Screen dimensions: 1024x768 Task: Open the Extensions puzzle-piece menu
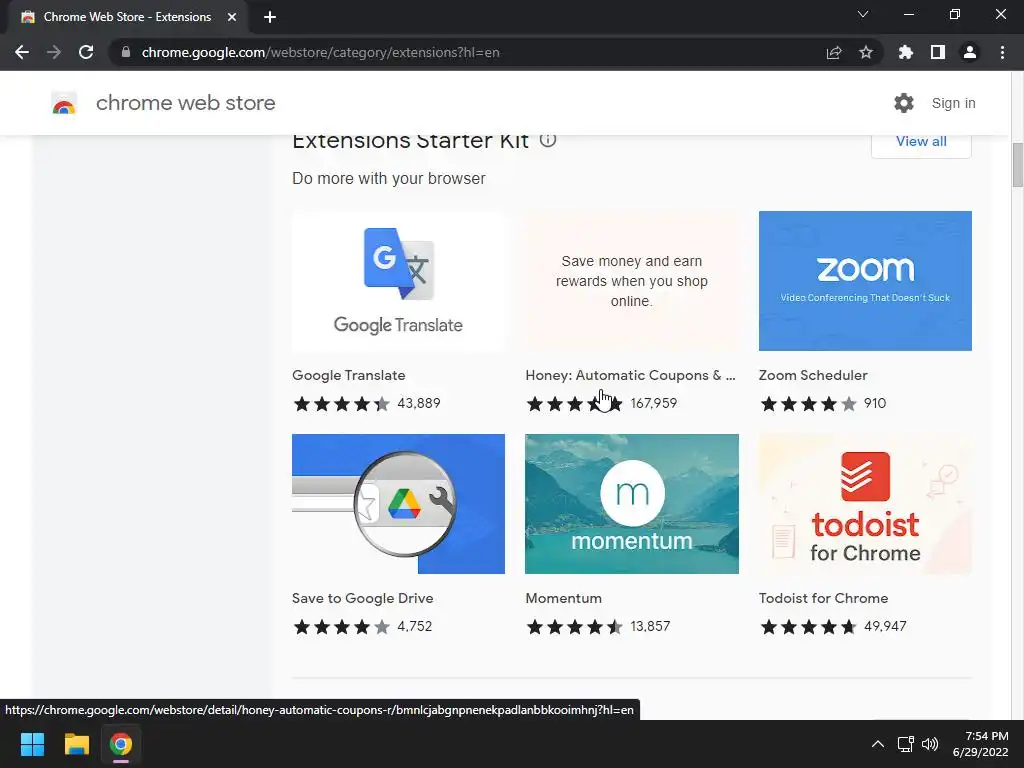[906, 52]
